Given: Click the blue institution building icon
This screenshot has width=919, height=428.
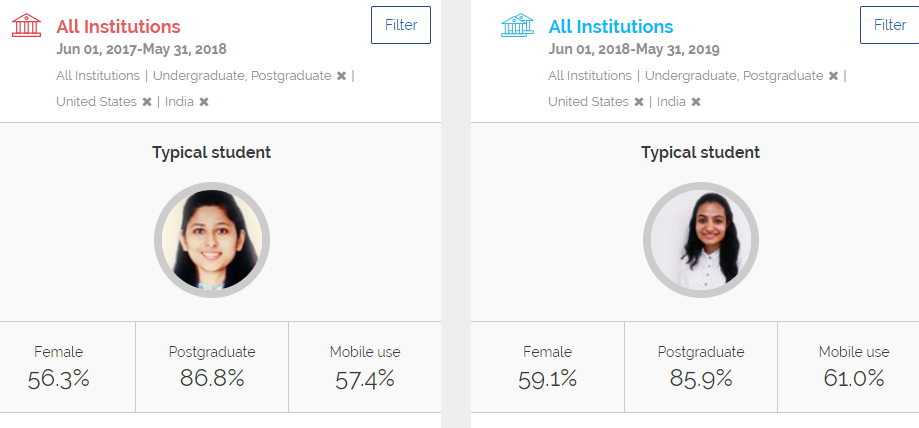Looking at the screenshot, I should (518, 26).
